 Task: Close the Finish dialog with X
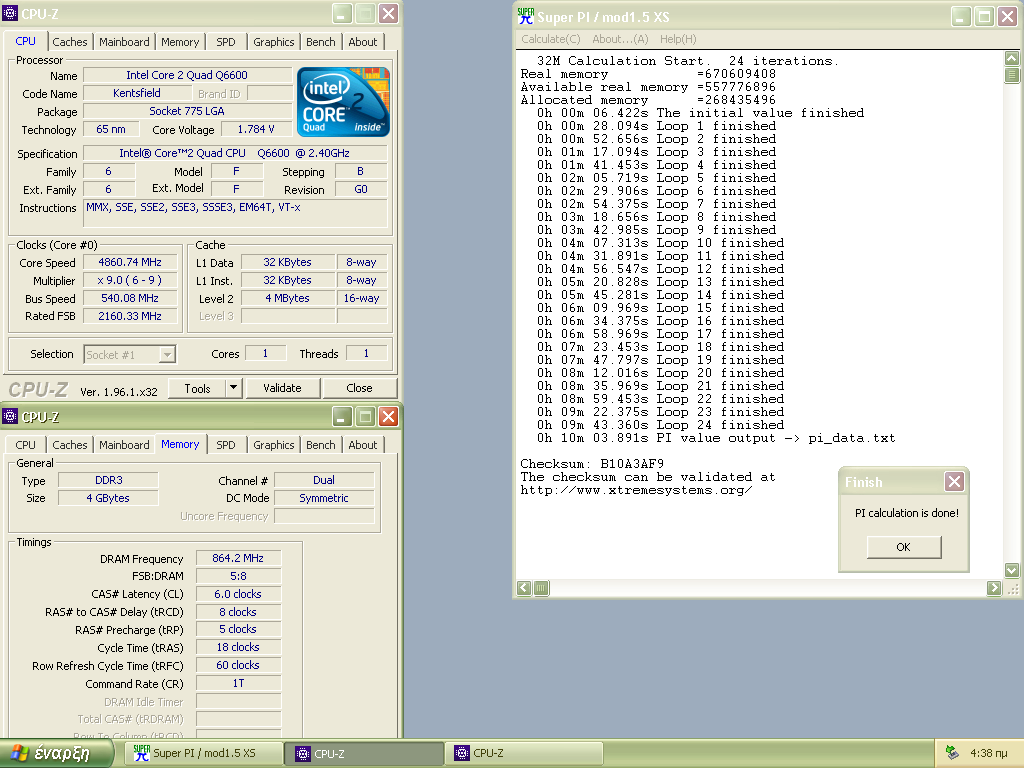coord(954,482)
